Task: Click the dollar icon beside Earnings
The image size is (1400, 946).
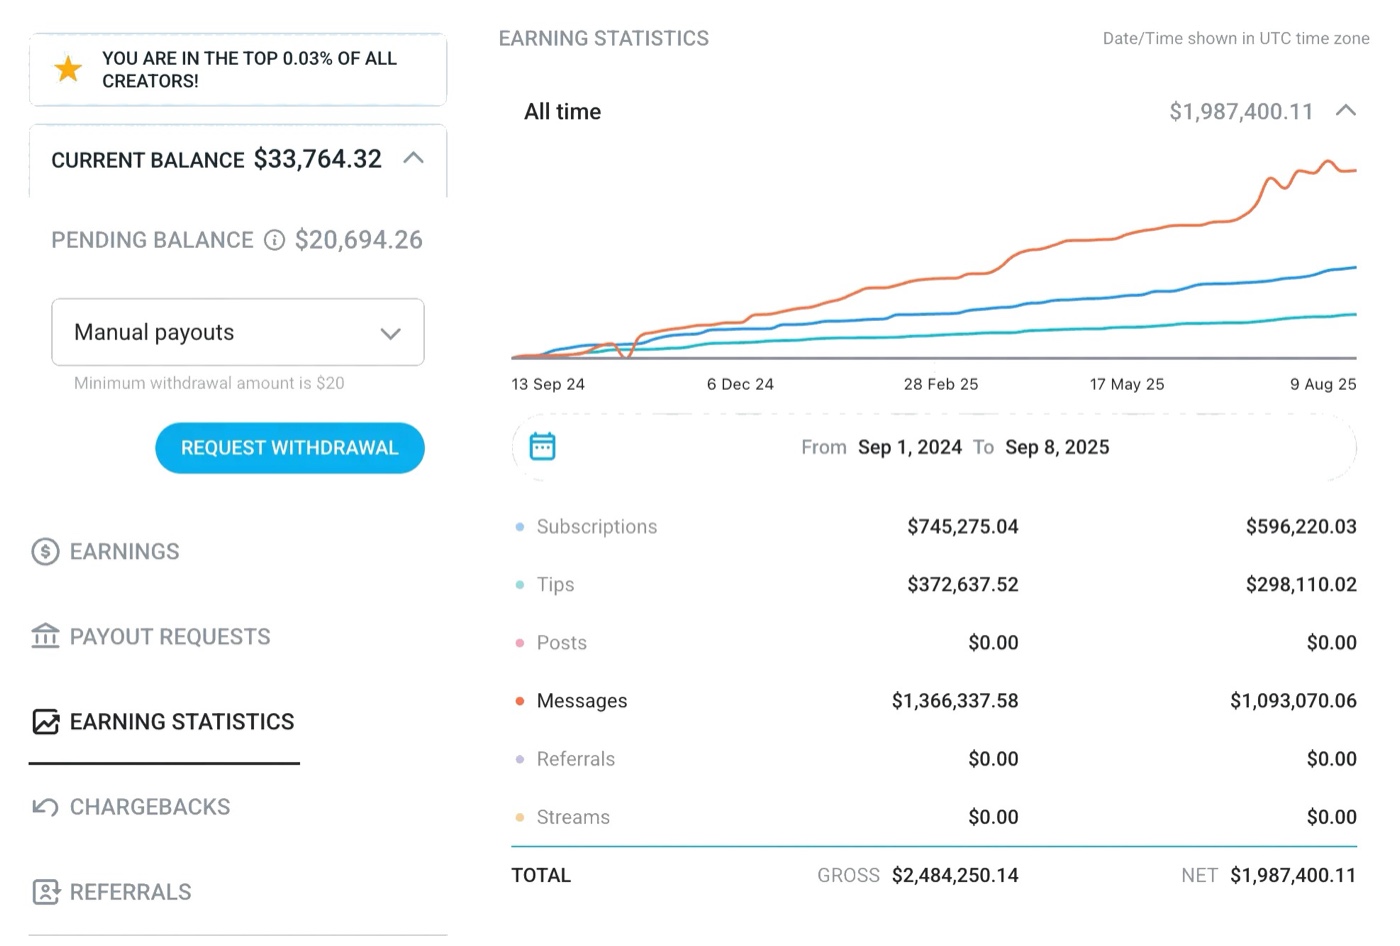Action: 45,552
